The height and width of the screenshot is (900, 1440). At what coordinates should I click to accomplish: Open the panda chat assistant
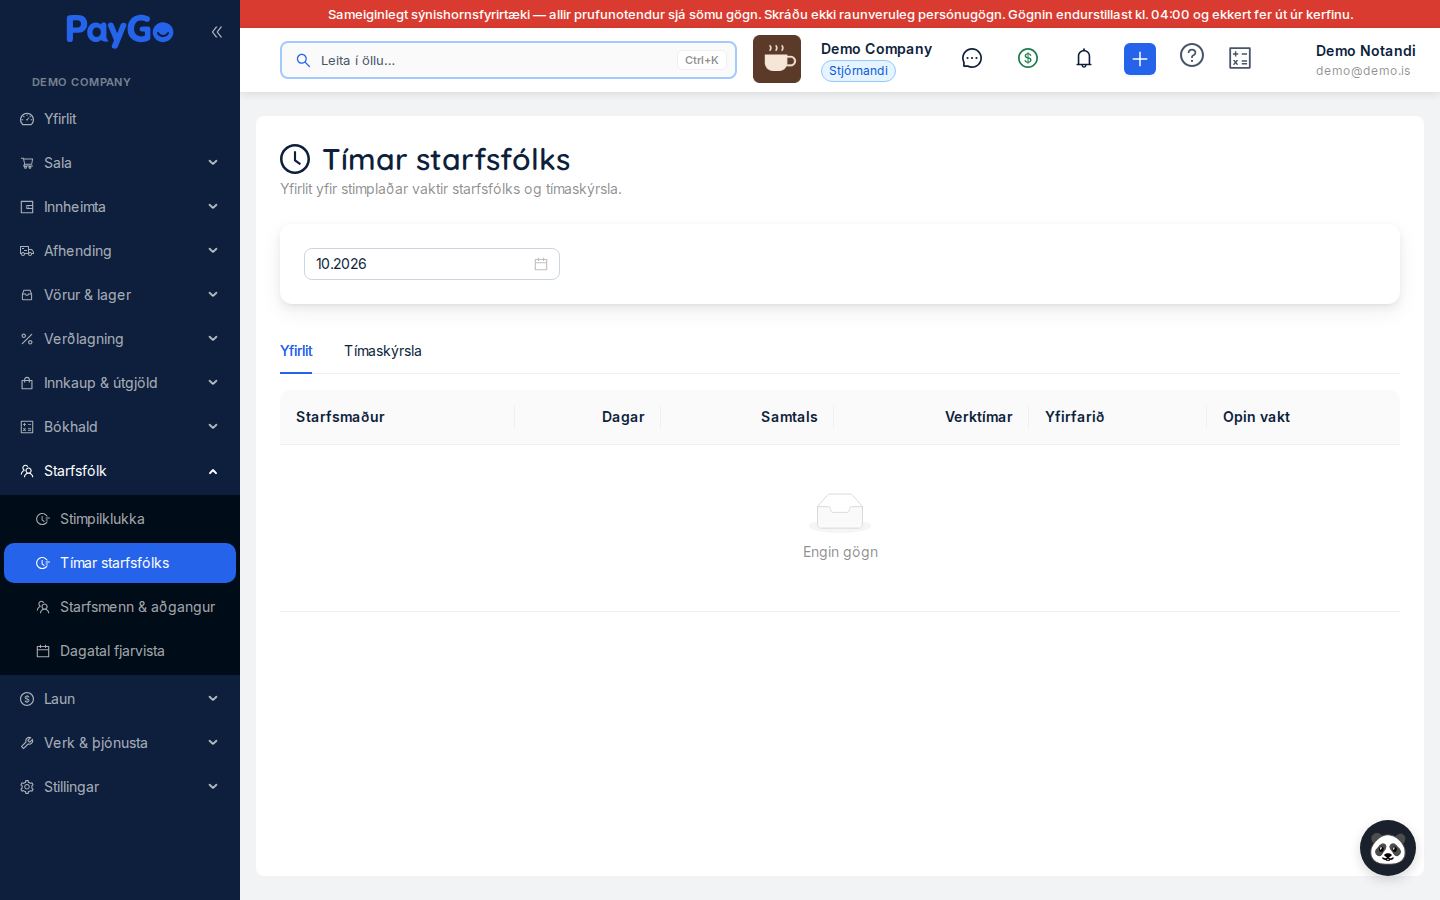click(1388, 848)
